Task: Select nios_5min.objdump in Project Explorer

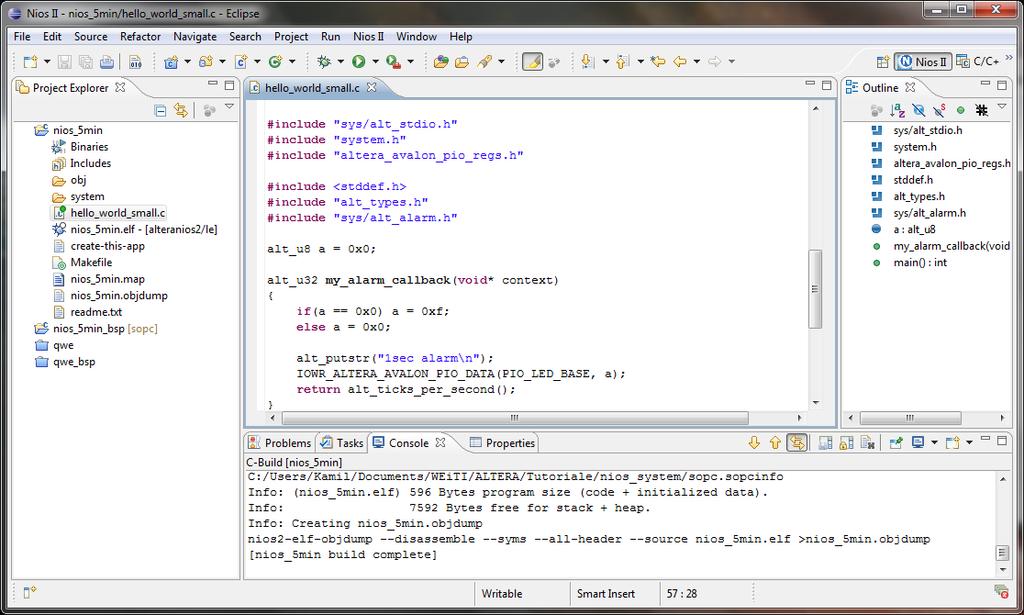Action: click(x=119, y=295)
